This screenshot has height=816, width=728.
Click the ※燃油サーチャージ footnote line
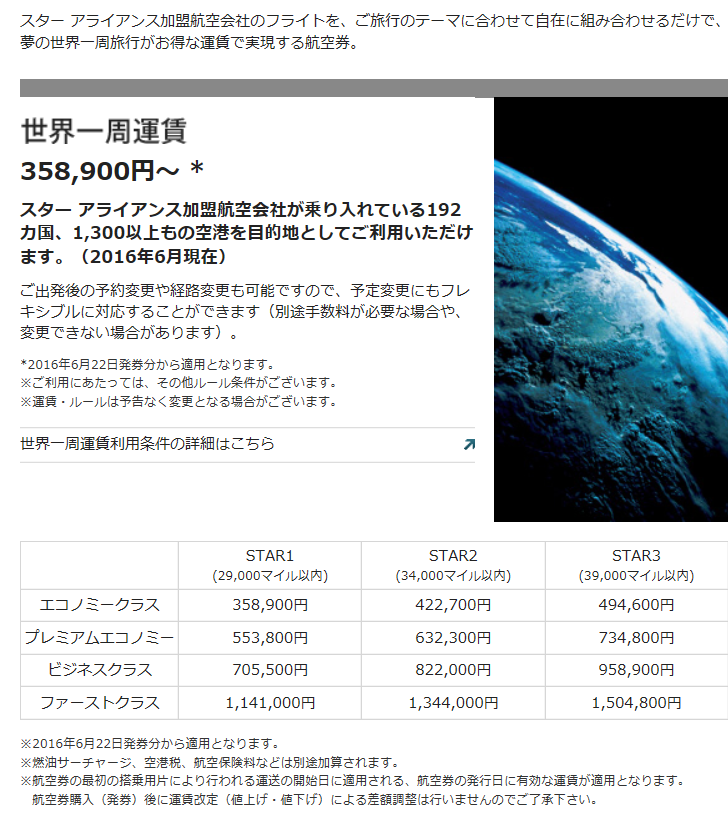(210, 762)
